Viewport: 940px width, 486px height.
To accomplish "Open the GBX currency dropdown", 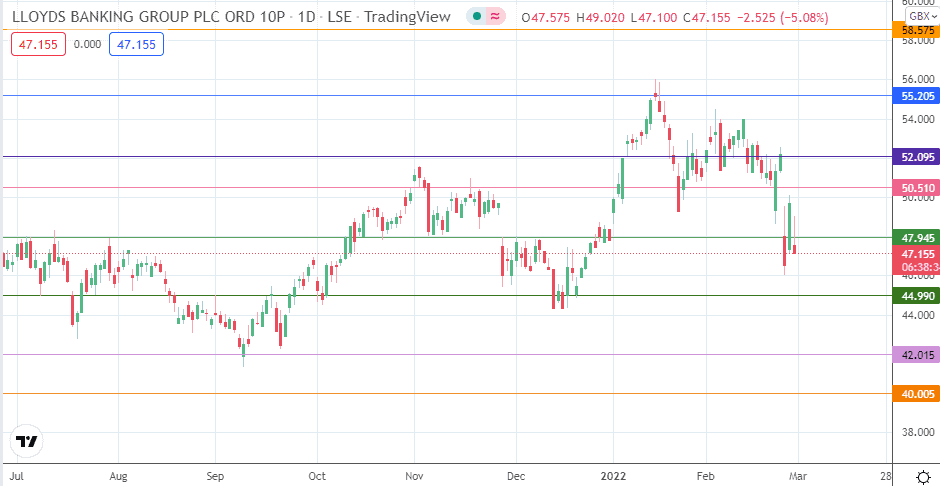I will (921, 17).
